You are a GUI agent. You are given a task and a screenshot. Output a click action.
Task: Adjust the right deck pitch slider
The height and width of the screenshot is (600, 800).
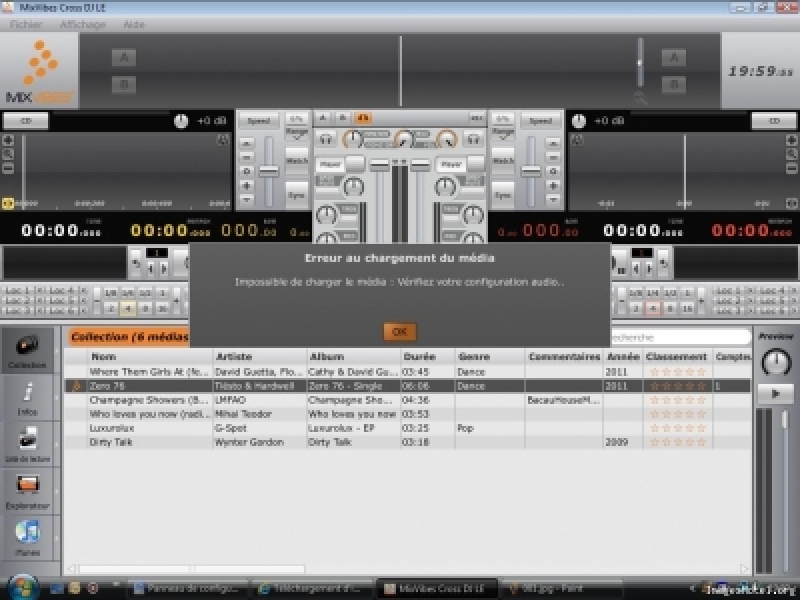pos(531,171)
